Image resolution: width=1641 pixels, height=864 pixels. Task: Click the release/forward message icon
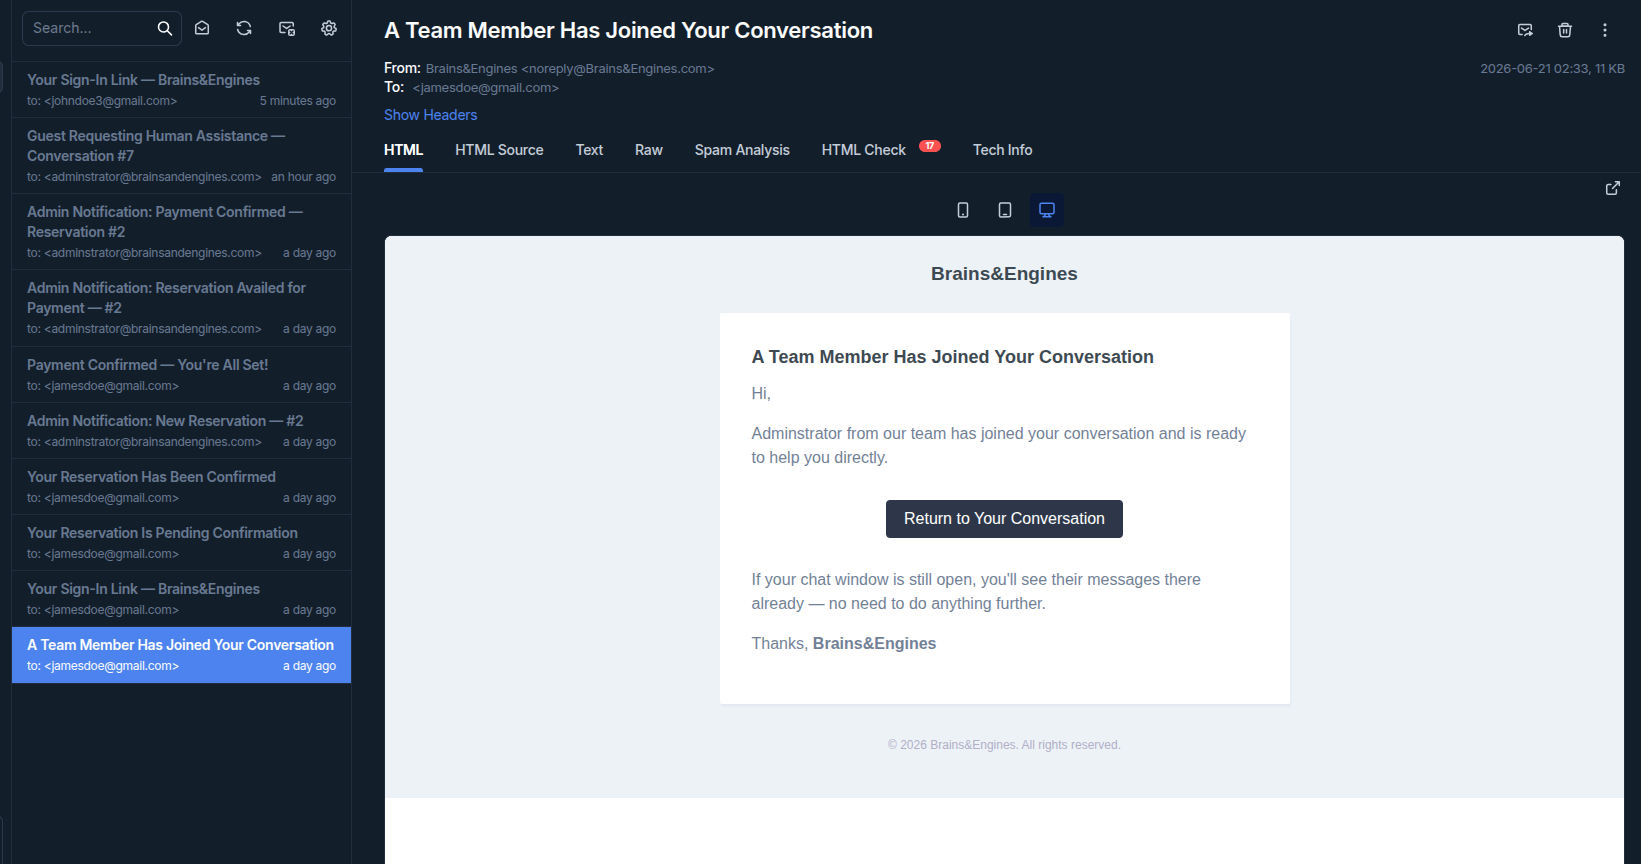(1525, 30)
